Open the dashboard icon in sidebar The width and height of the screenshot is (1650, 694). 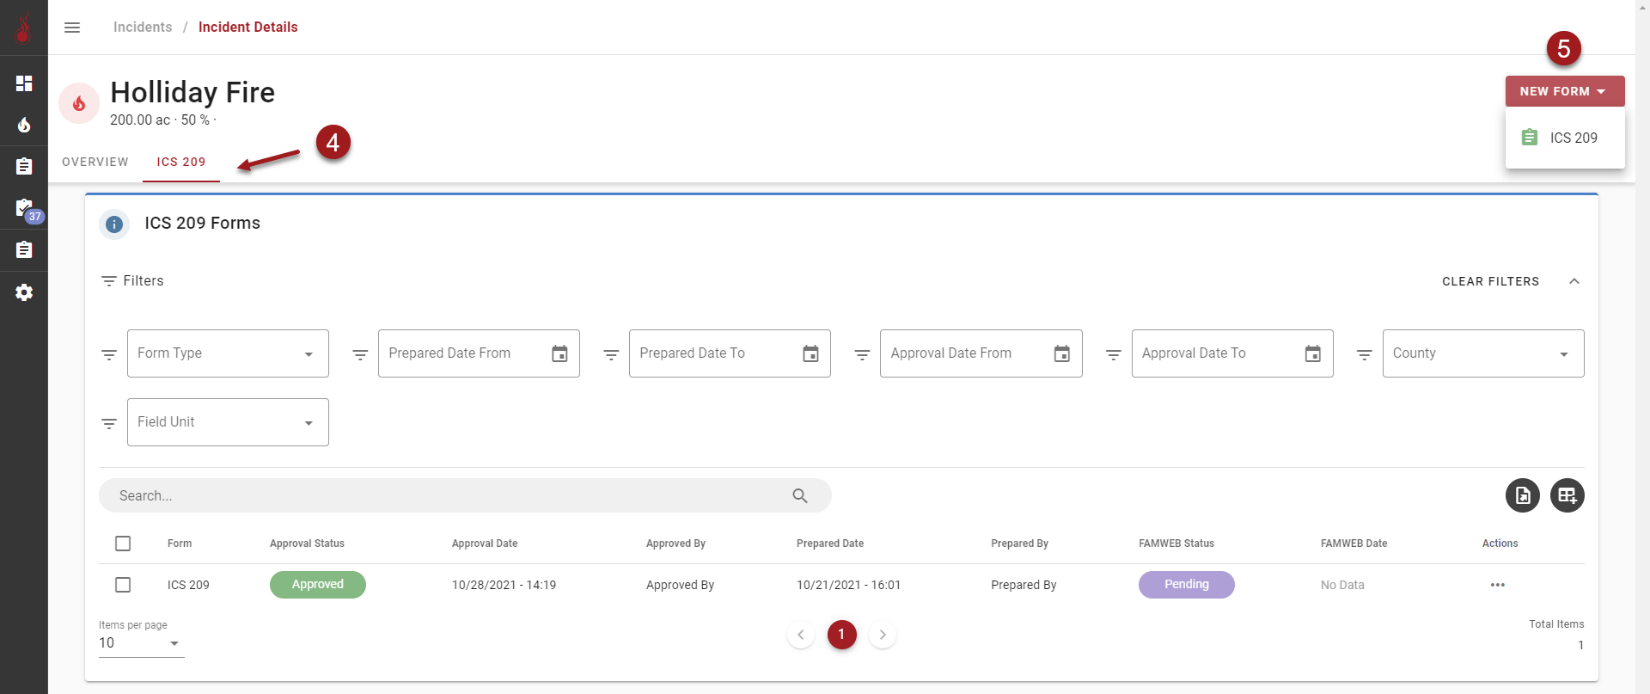24,83
